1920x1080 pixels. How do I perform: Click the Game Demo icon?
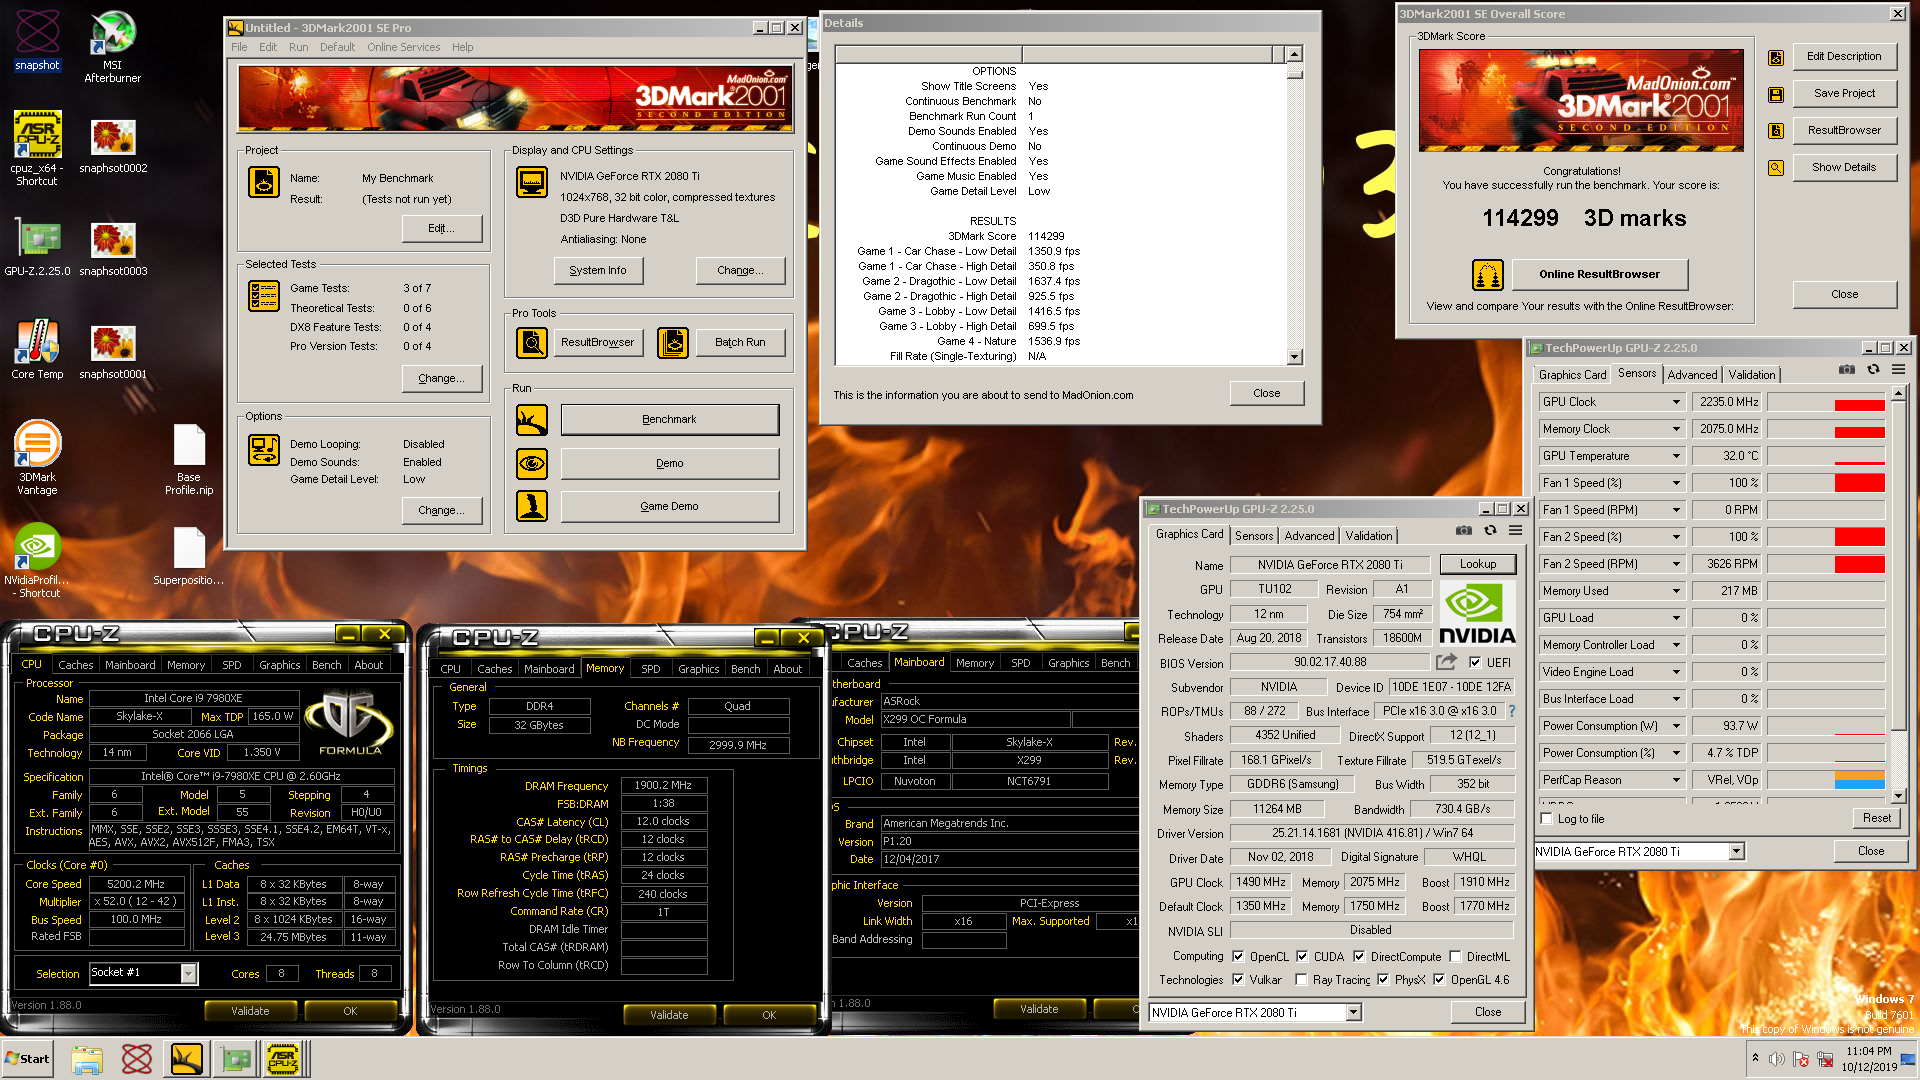532,506
